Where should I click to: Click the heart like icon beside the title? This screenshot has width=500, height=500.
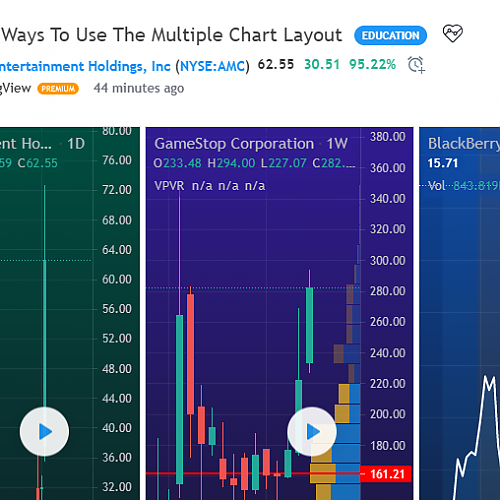point(452,34)
